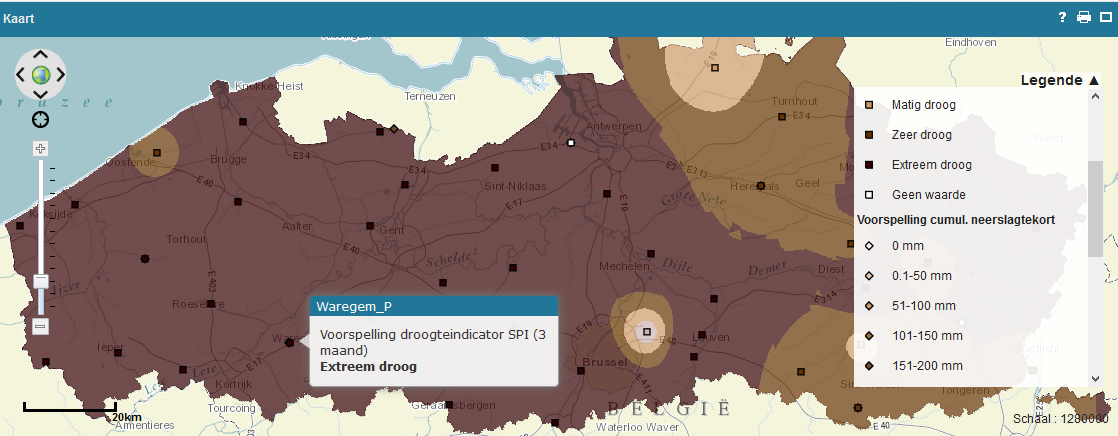Click the locate-me crosshair icon
Viewport: 1118px width, 436px height.
(40, 119)
